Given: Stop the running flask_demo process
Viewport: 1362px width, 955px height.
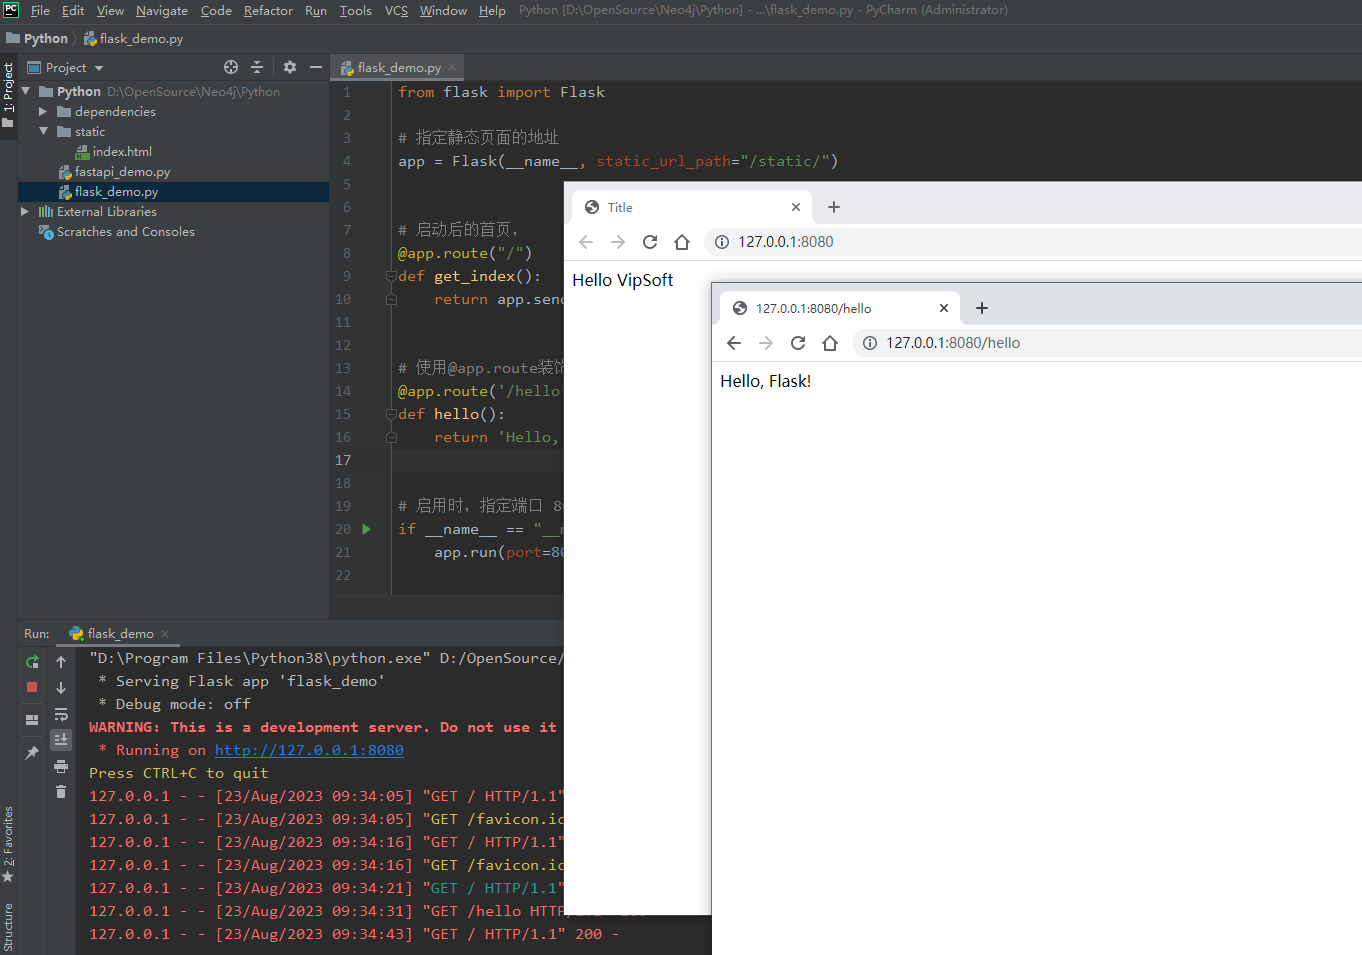Looking at the screenshot, I should pyautogui.click(x=32, y=687).
